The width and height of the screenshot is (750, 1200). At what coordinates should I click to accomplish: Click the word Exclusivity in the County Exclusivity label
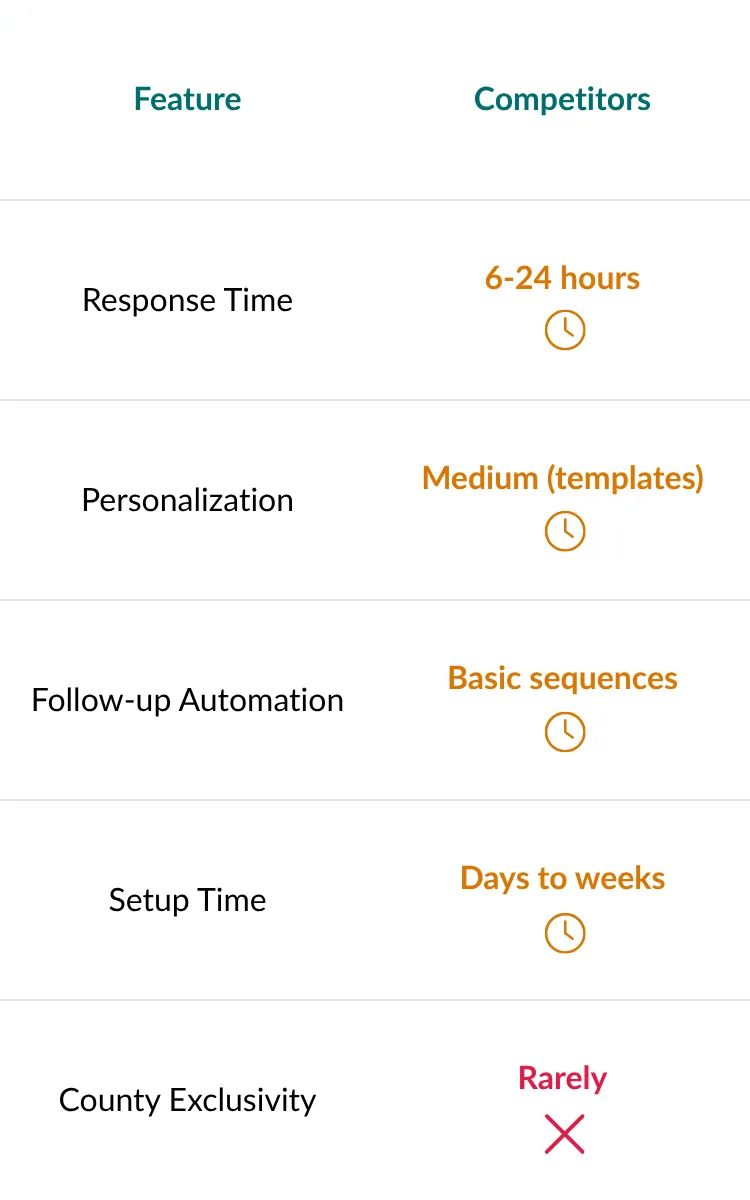[x=243, y=1100]
